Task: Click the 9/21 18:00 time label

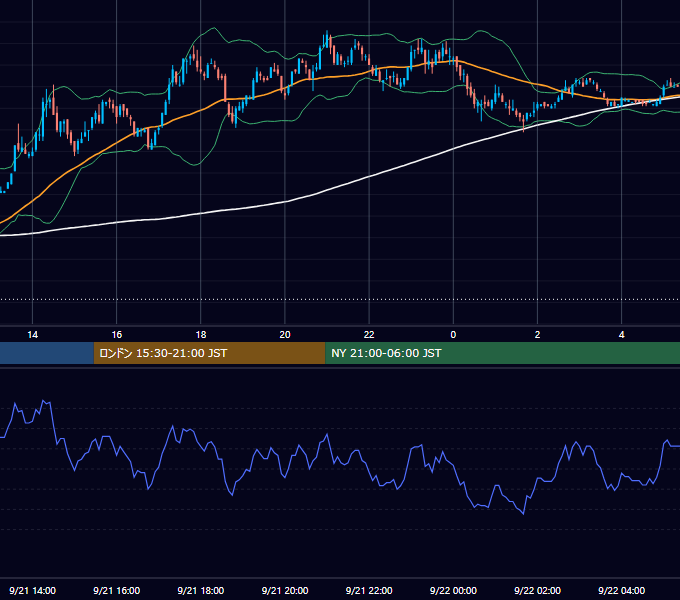Action: click(201, 590)
